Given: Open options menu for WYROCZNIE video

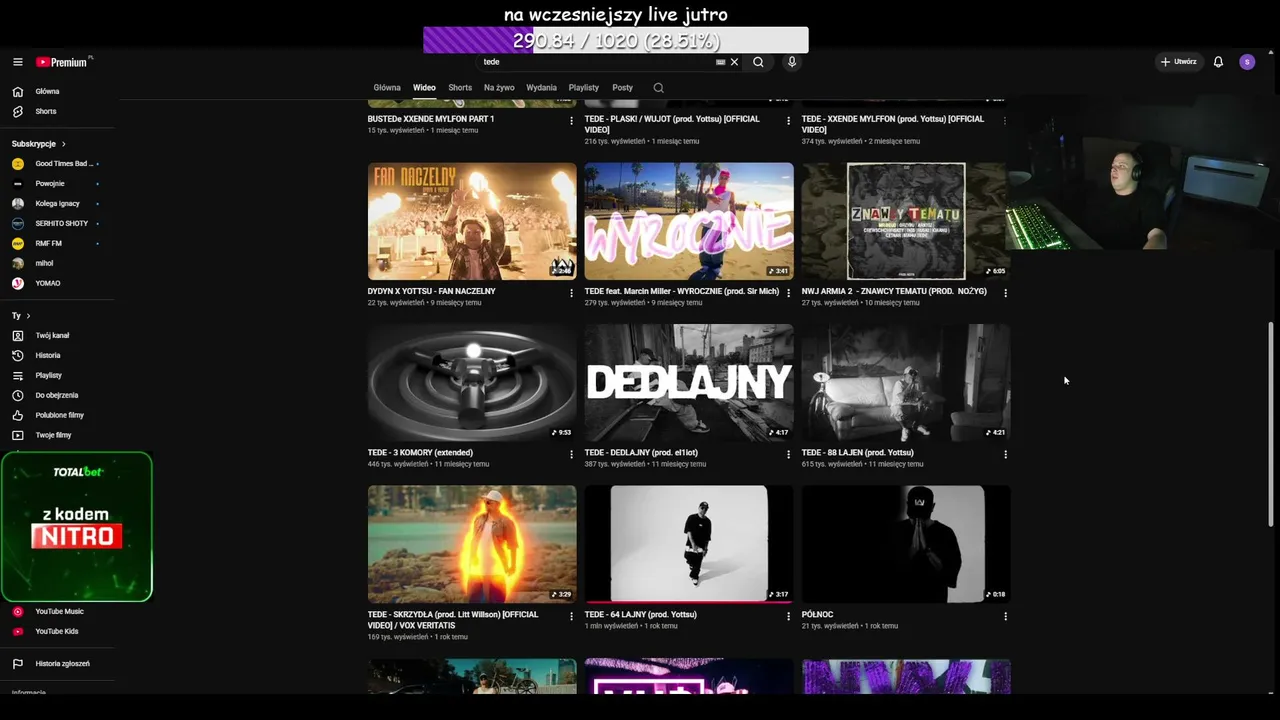Looking at the screenshot, I should coord(788,293).
